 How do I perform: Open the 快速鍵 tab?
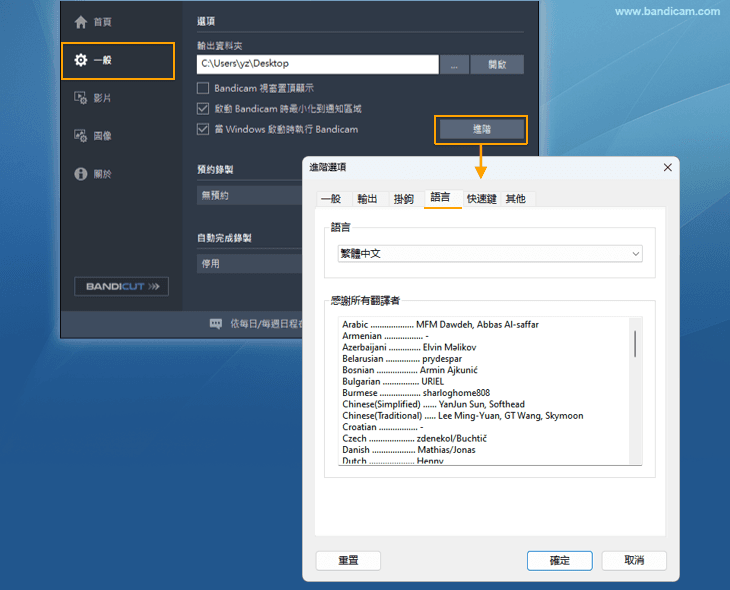click(x=481, y=199)
